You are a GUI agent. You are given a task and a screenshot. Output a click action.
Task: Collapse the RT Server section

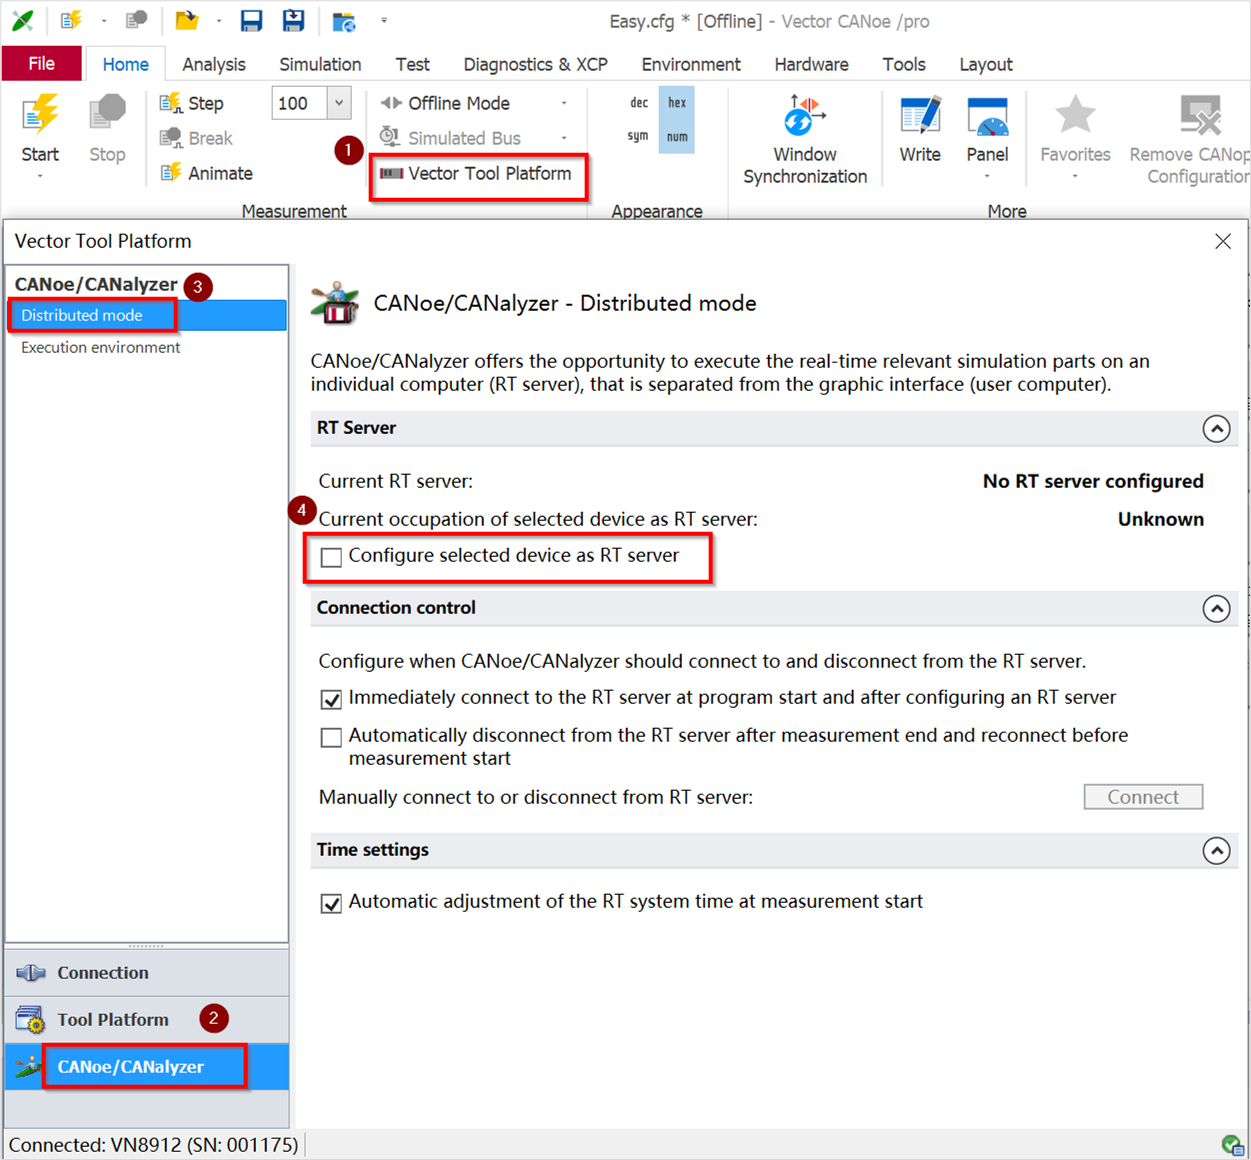pyautogui.click(x=1216, y=429)
